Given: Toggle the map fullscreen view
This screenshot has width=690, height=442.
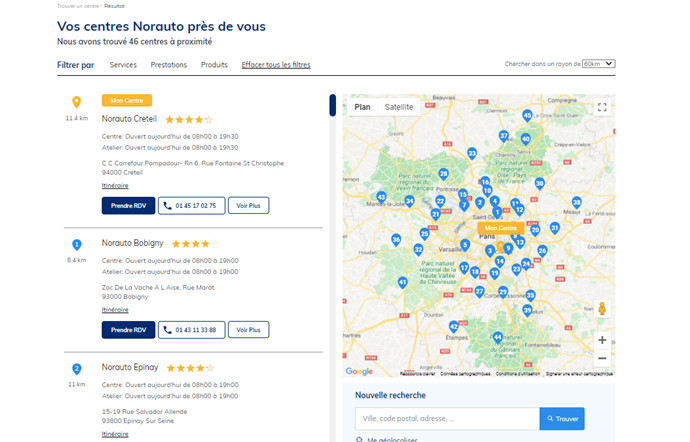Looking at the screenshot, I should point(602,107).
